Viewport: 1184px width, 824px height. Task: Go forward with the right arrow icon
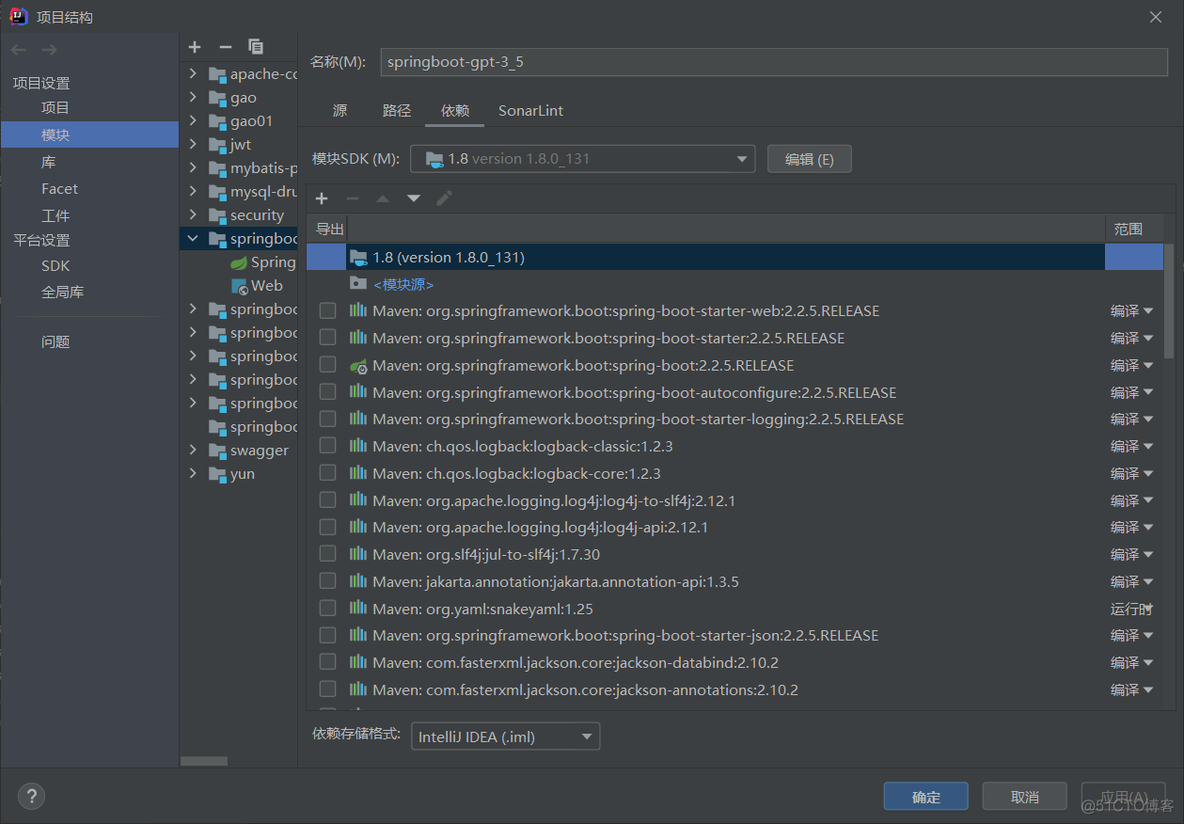point(50,50)
